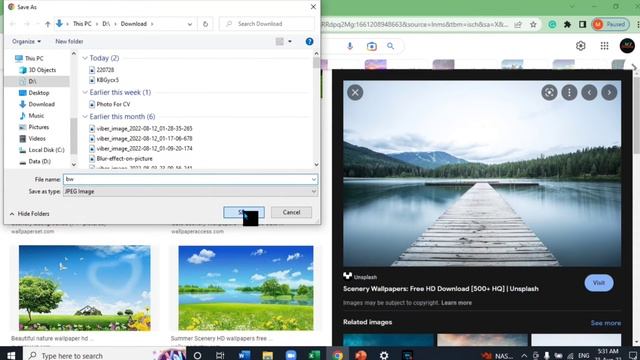This screenshot has height=360, width=640.
Task: Click the pier lake preview image
Action: point(482,173)
